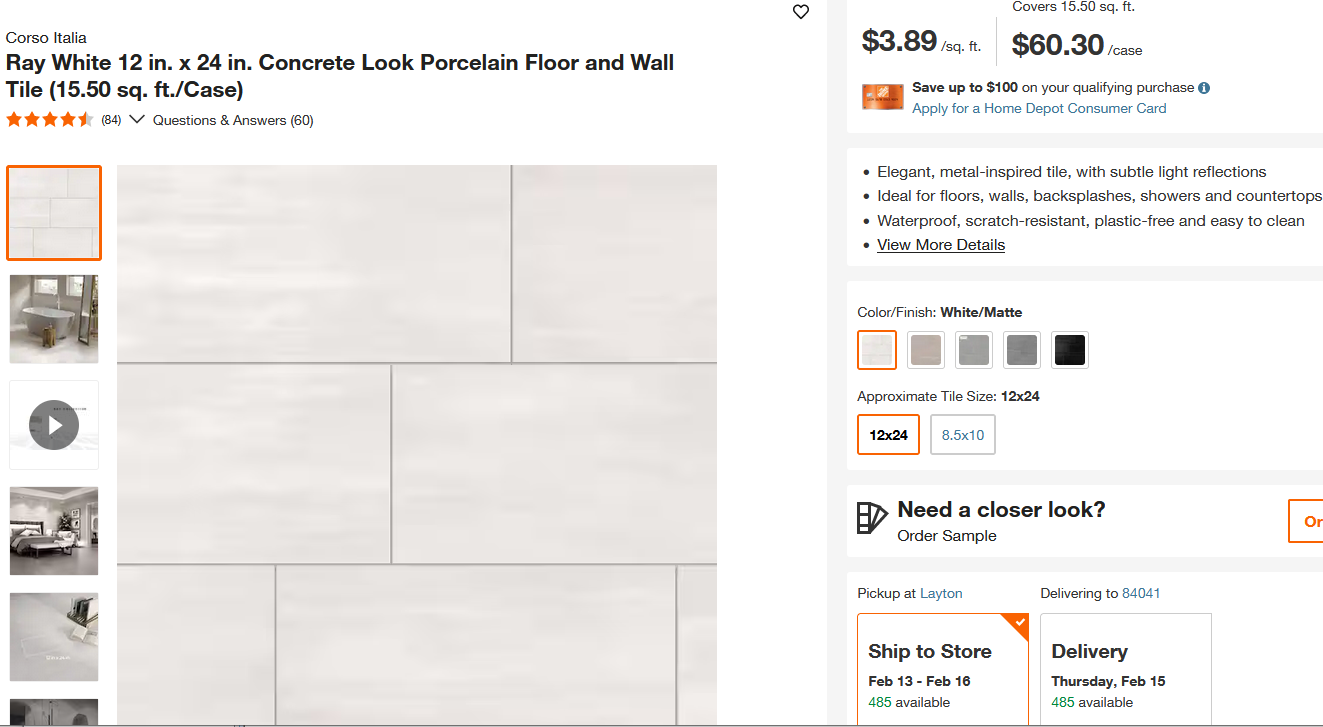Open Apply for a Home Depot Consumer Card link
The width and height of the screenshot is (1323, 727).
[x=1039, y=108]
